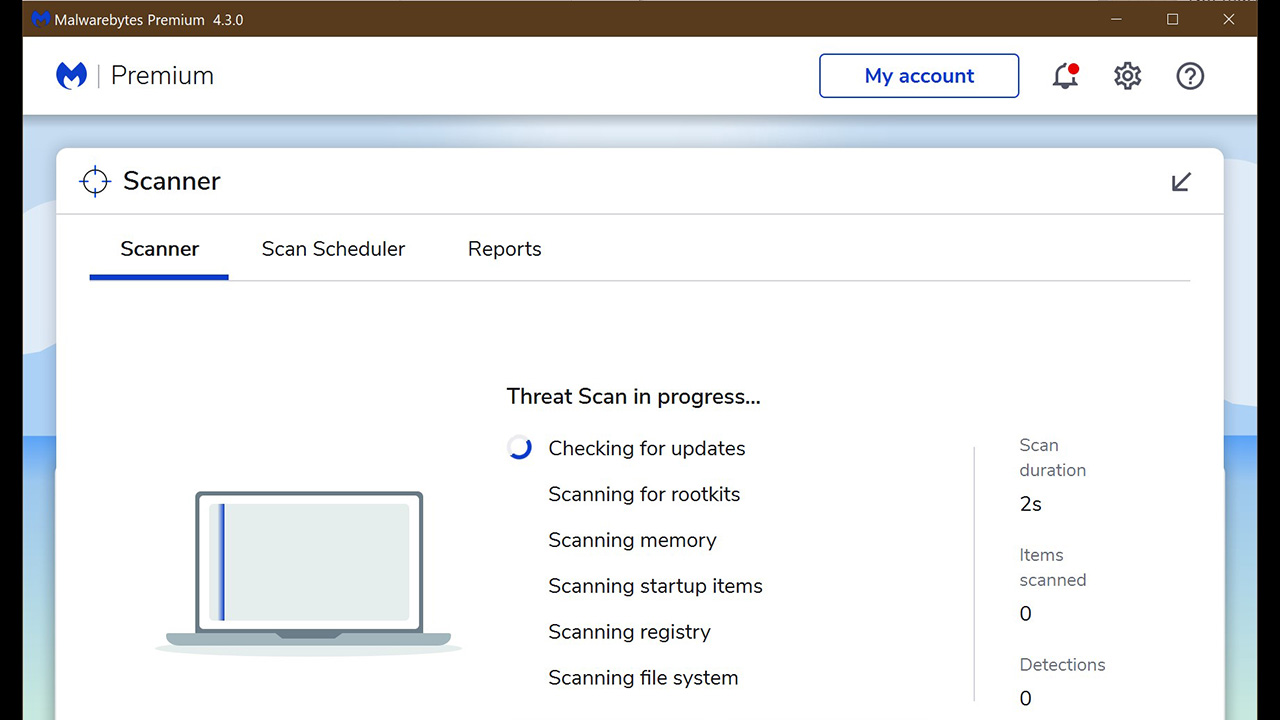Open Settings gear icon
Image resolution: width=1280 pixels, height=720 pixels.
[1128, 76]
